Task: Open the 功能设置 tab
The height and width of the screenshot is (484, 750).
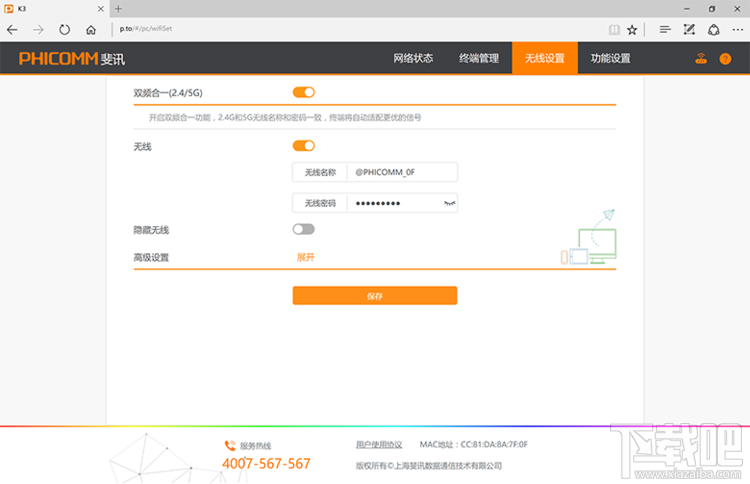Action: (610, 58)
